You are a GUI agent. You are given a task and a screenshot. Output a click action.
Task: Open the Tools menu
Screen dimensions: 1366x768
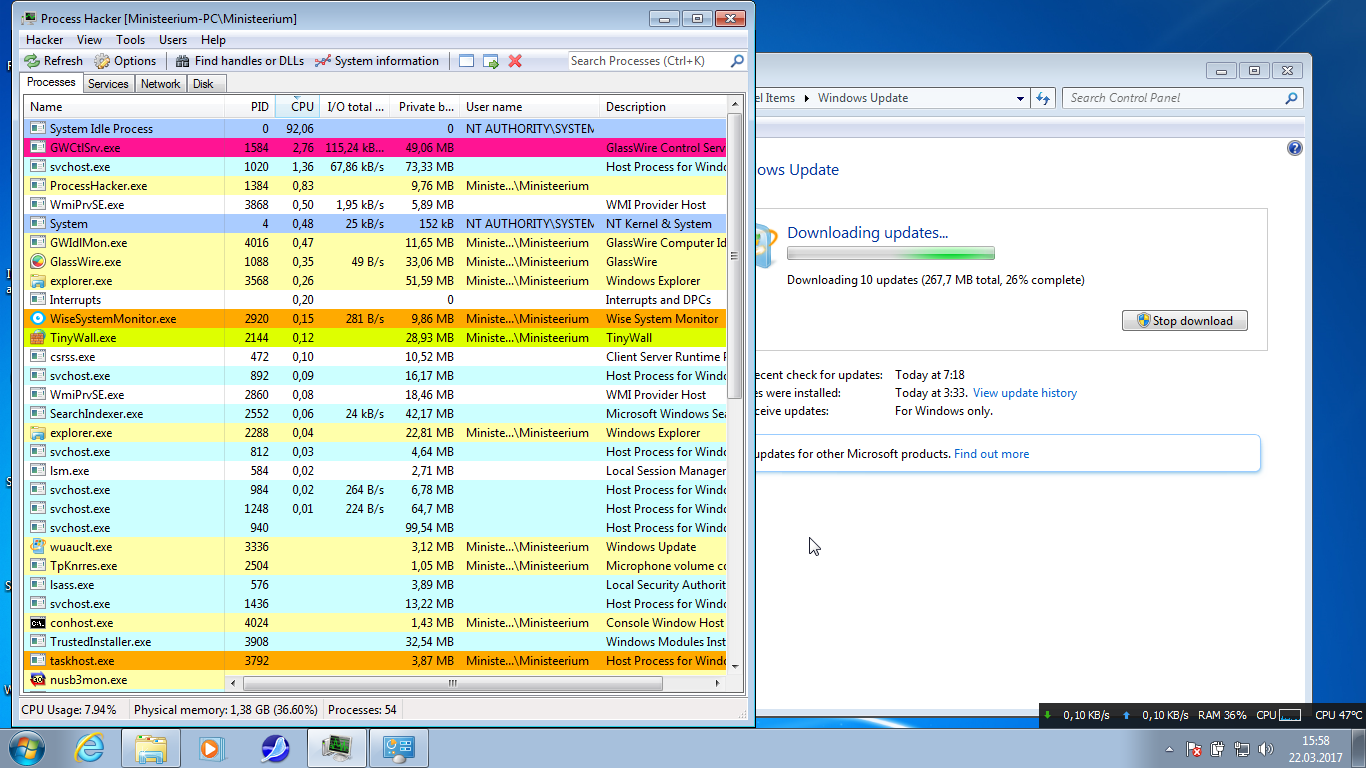coord(130,40)
